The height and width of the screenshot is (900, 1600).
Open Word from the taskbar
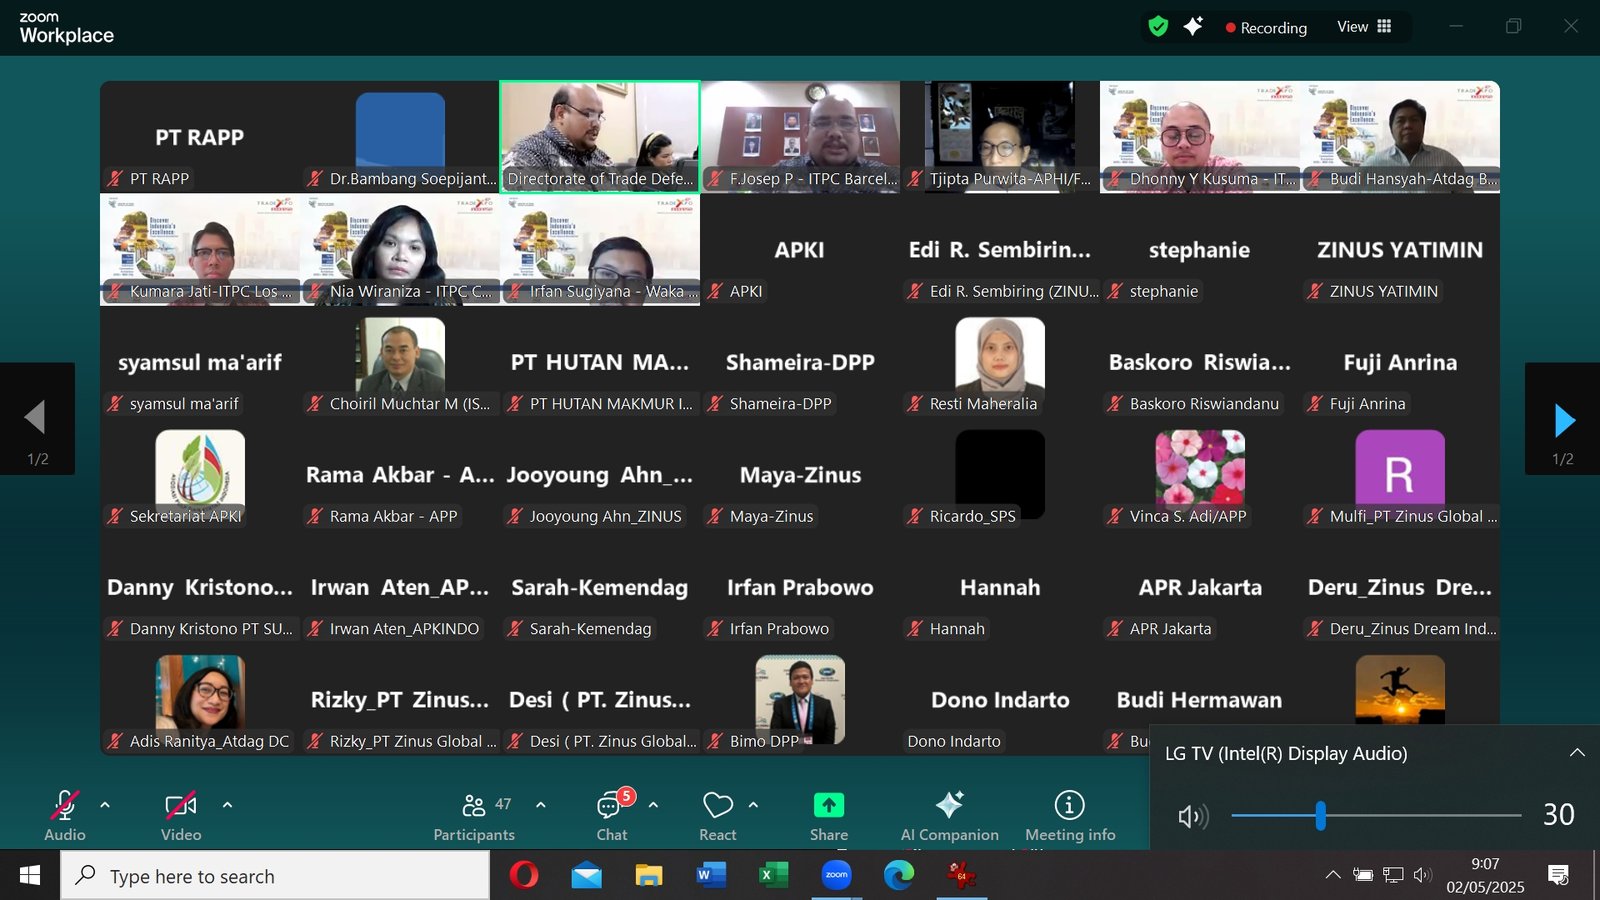(711, 876)
